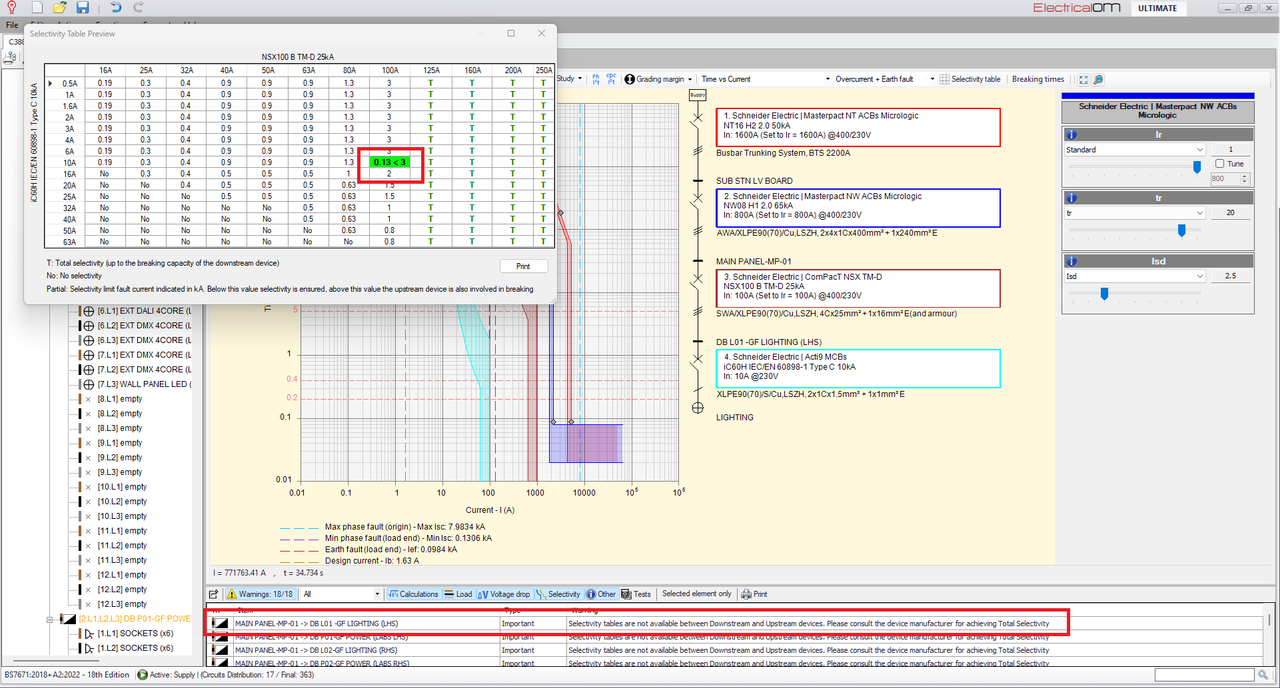Click the tr slider handle
Screen dimensions: 1280x688
tap(1181, 230)
